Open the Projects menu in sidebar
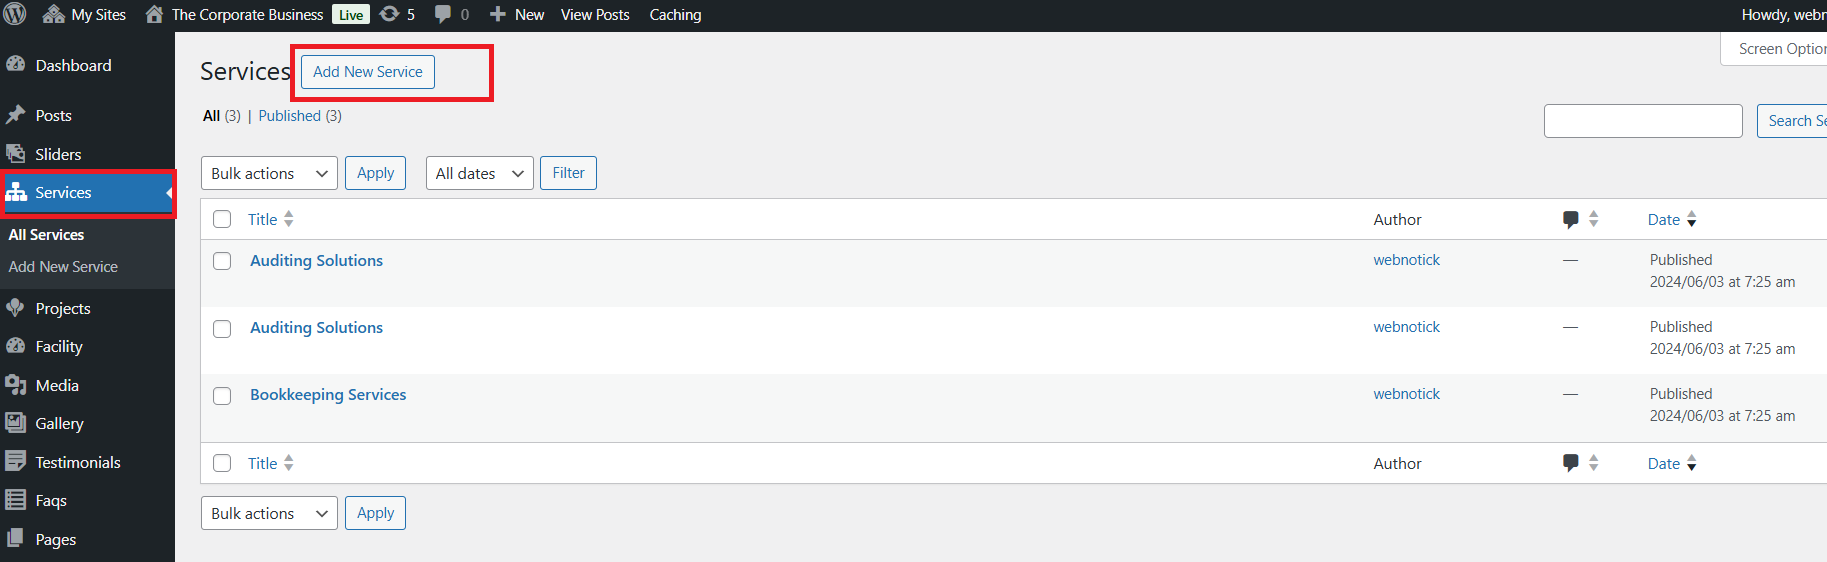The width and height of the screenshot is (1827, 562). pyautogui.click(x=63, y=308)
